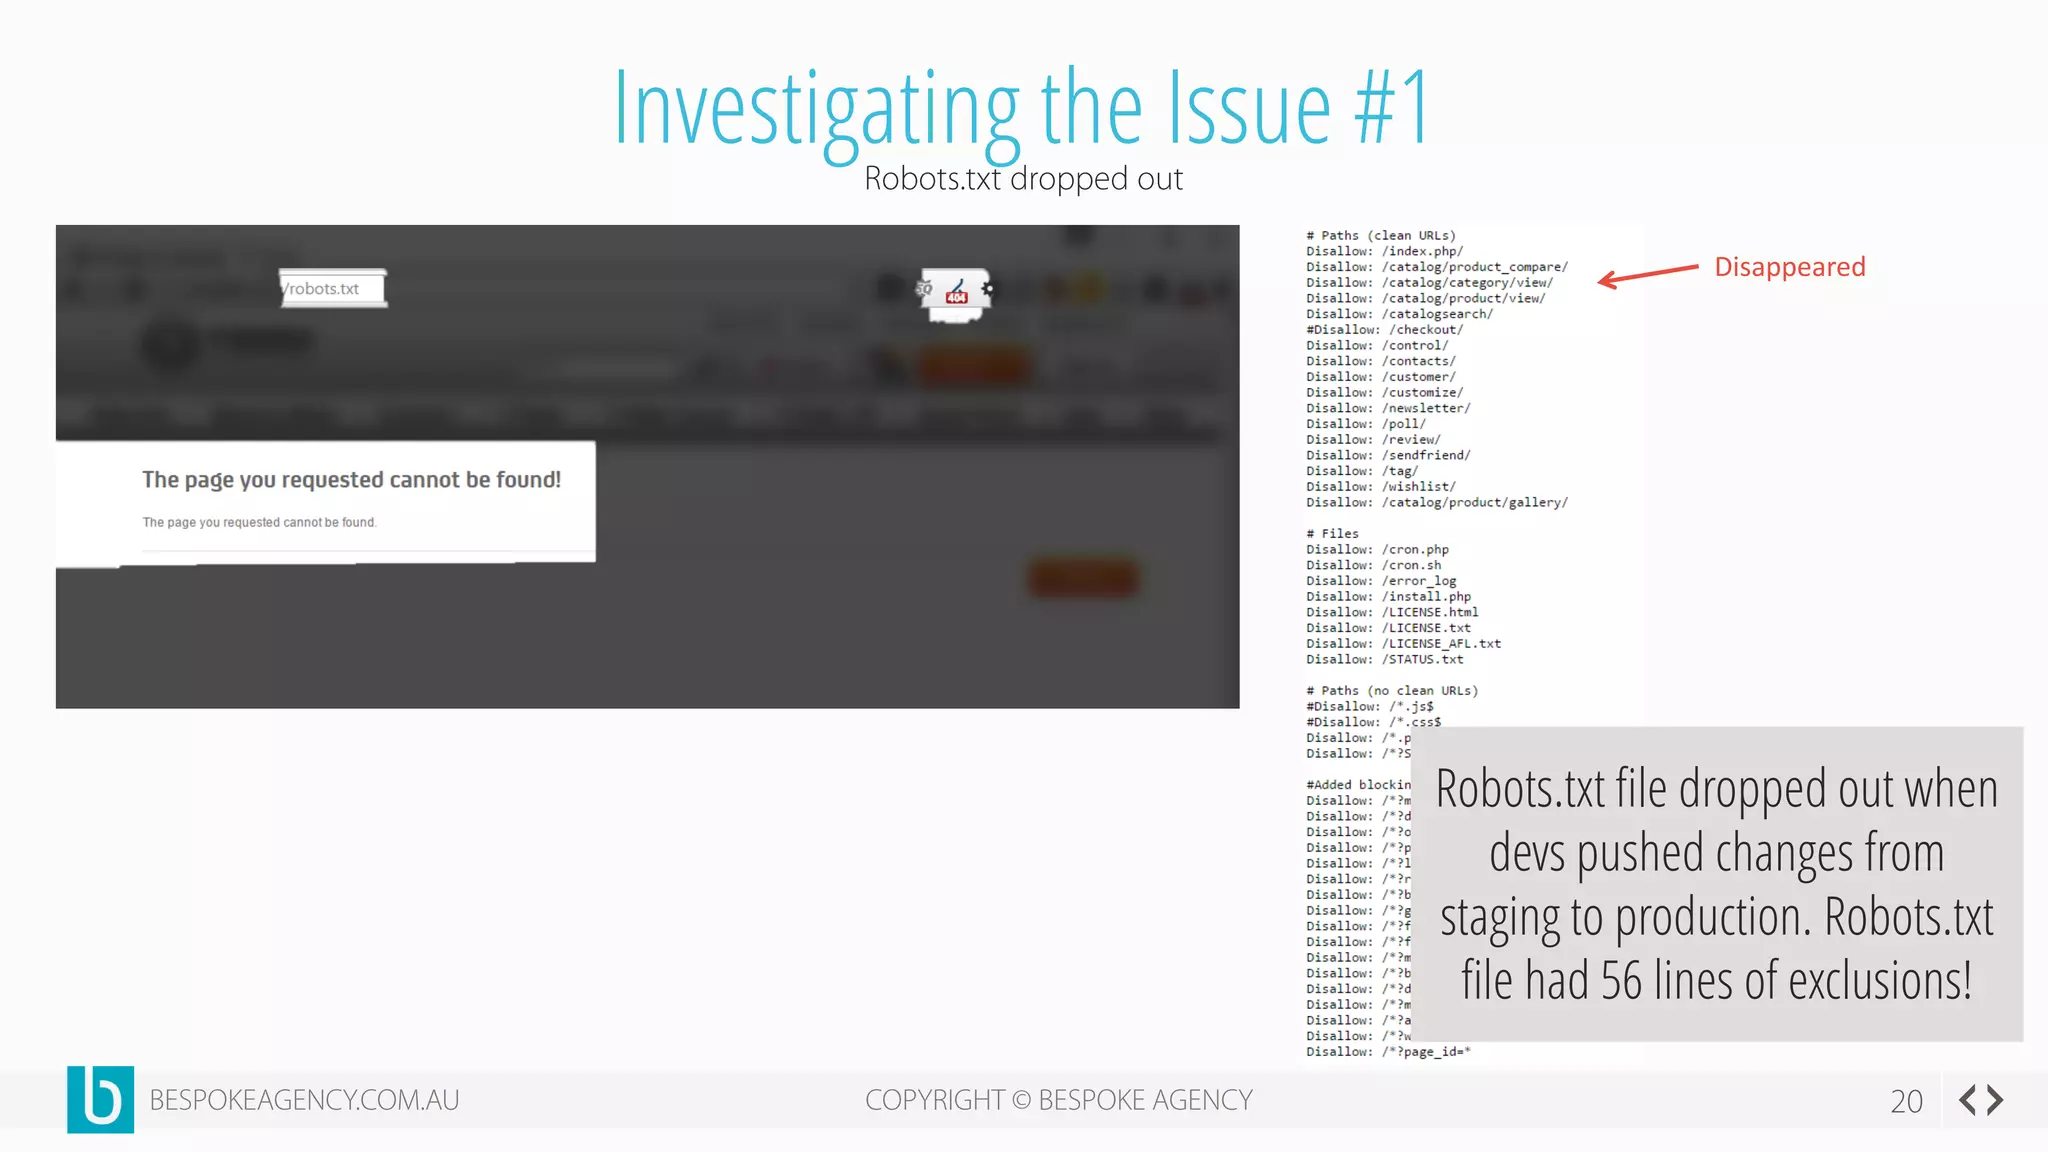Image resolution: width=2048 pixels, height=1152 pixels.
Task: Click the SEOquake SQ extension icon
Action: click(x=925, y=289)
